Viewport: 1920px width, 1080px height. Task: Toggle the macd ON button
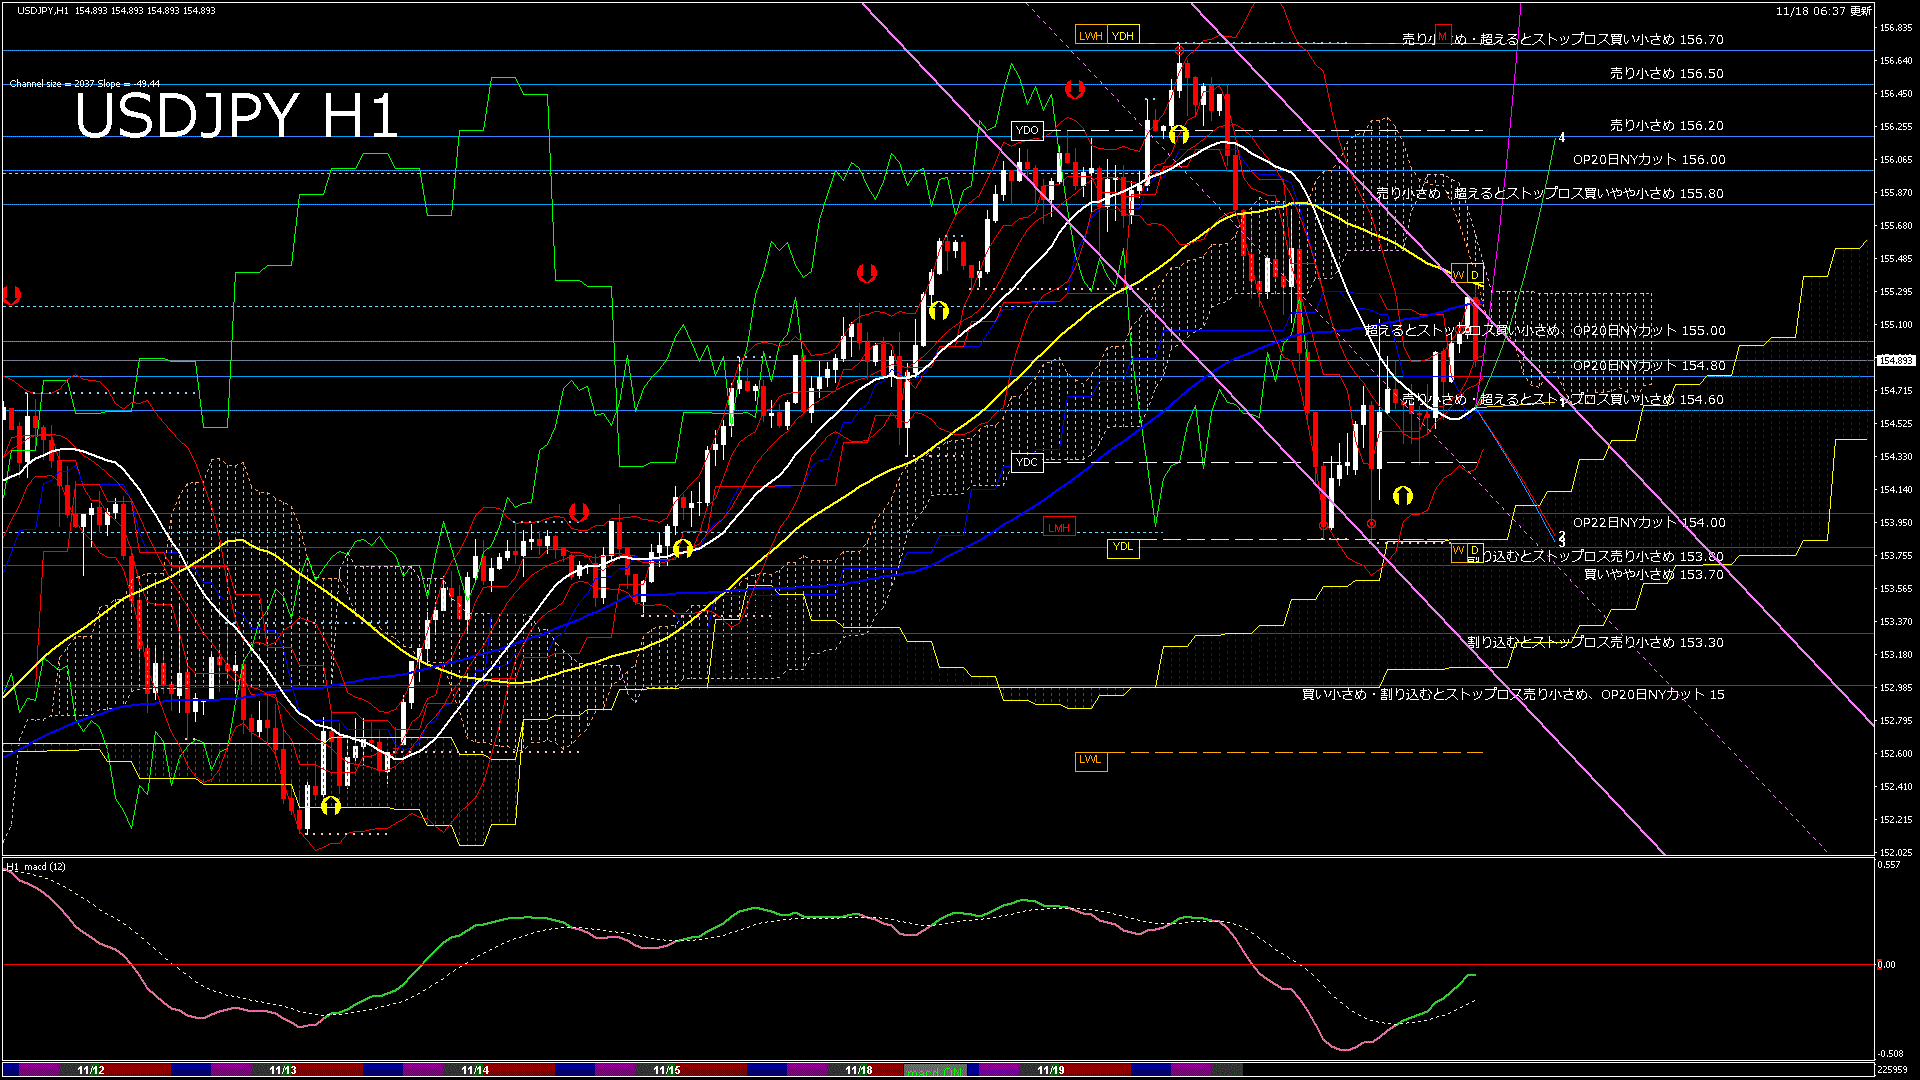(x=935, y=1070)
